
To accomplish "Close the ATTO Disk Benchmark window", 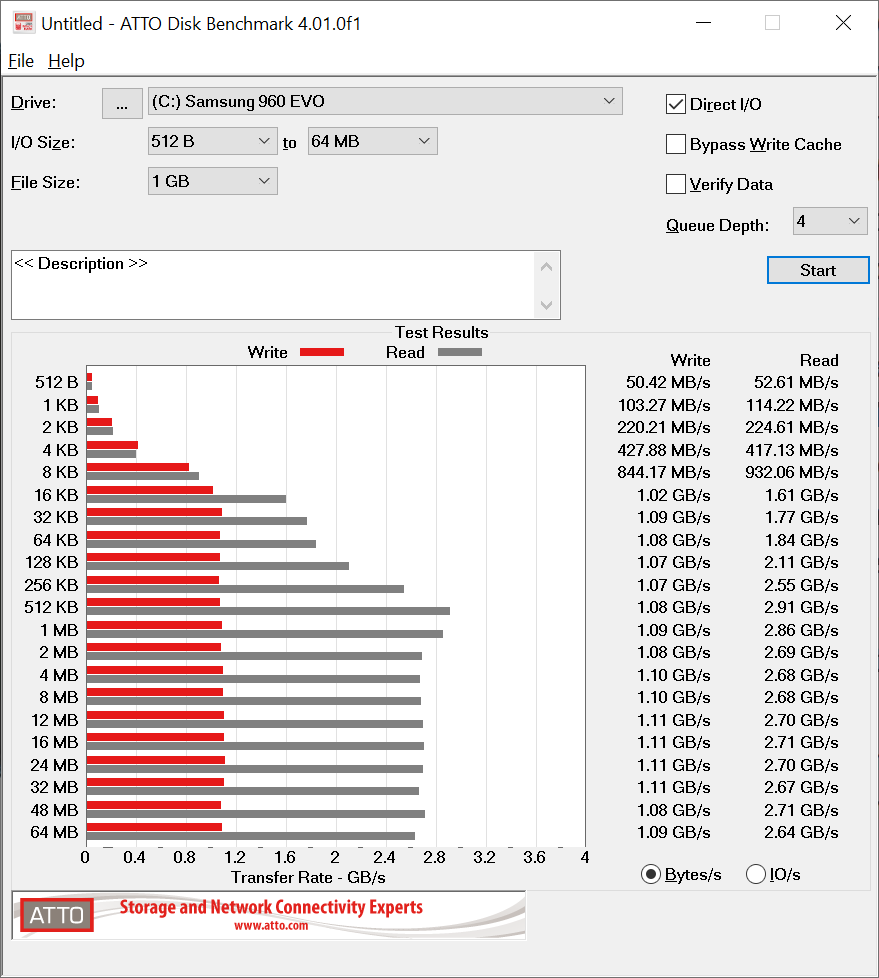I will [843, 23].
